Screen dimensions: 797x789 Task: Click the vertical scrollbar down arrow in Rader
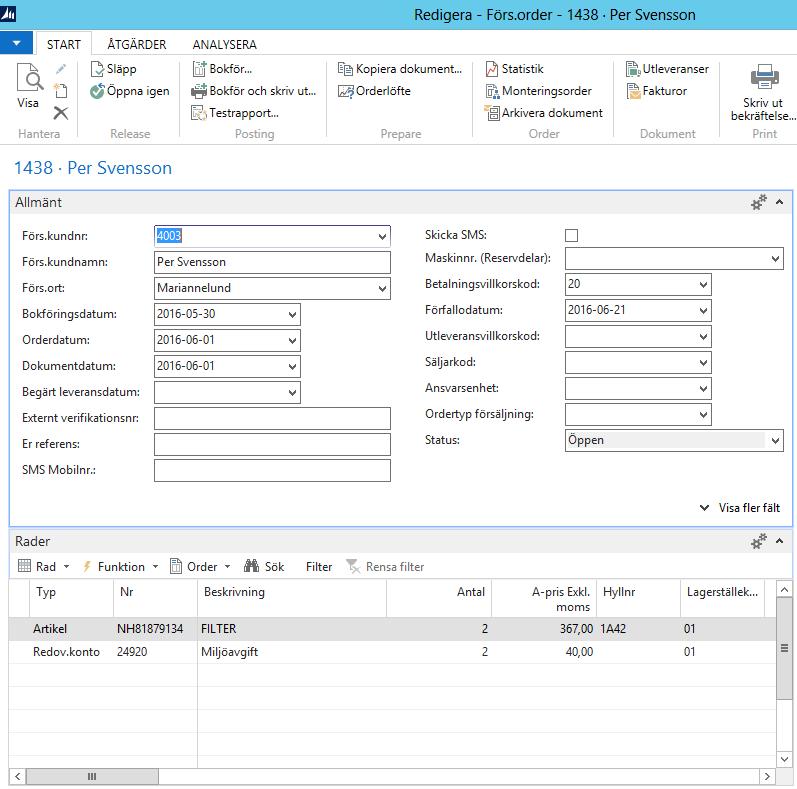784,759
